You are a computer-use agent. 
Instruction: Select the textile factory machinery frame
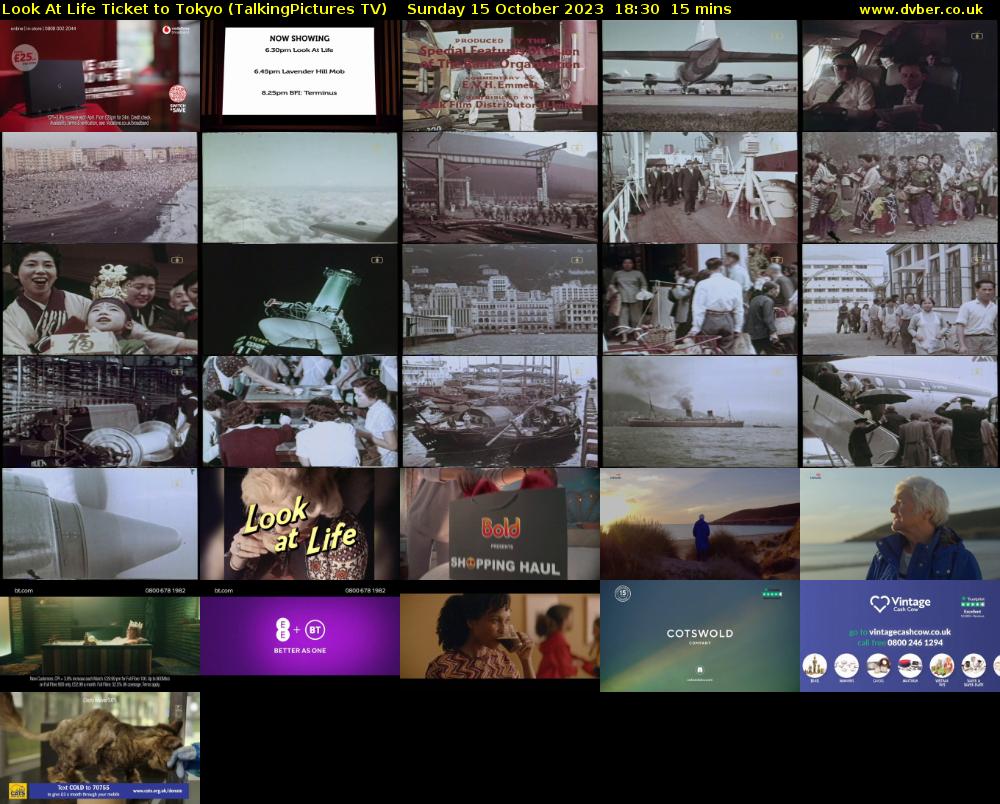[x=100, y=411]
